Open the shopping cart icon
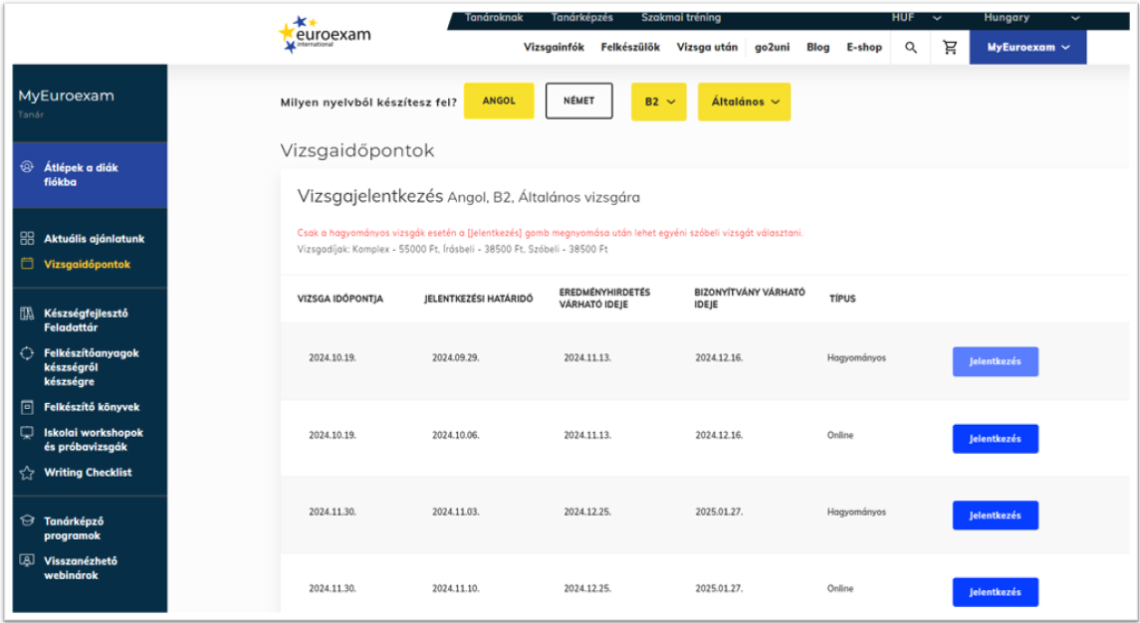This screenshot has width=1140, height=623. (950, 47)
